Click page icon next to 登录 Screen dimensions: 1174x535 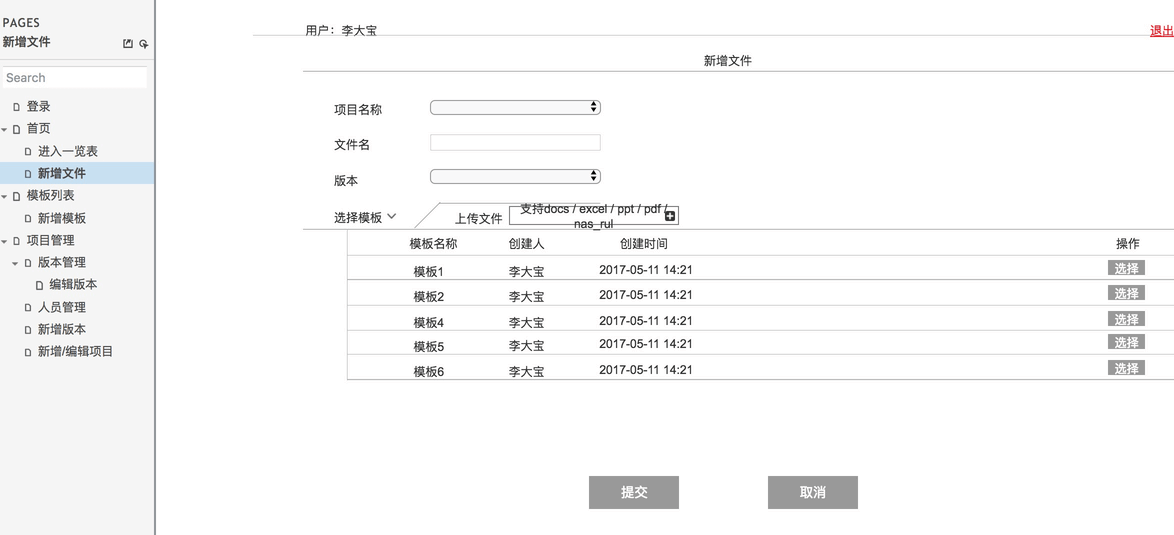(16, 107)
